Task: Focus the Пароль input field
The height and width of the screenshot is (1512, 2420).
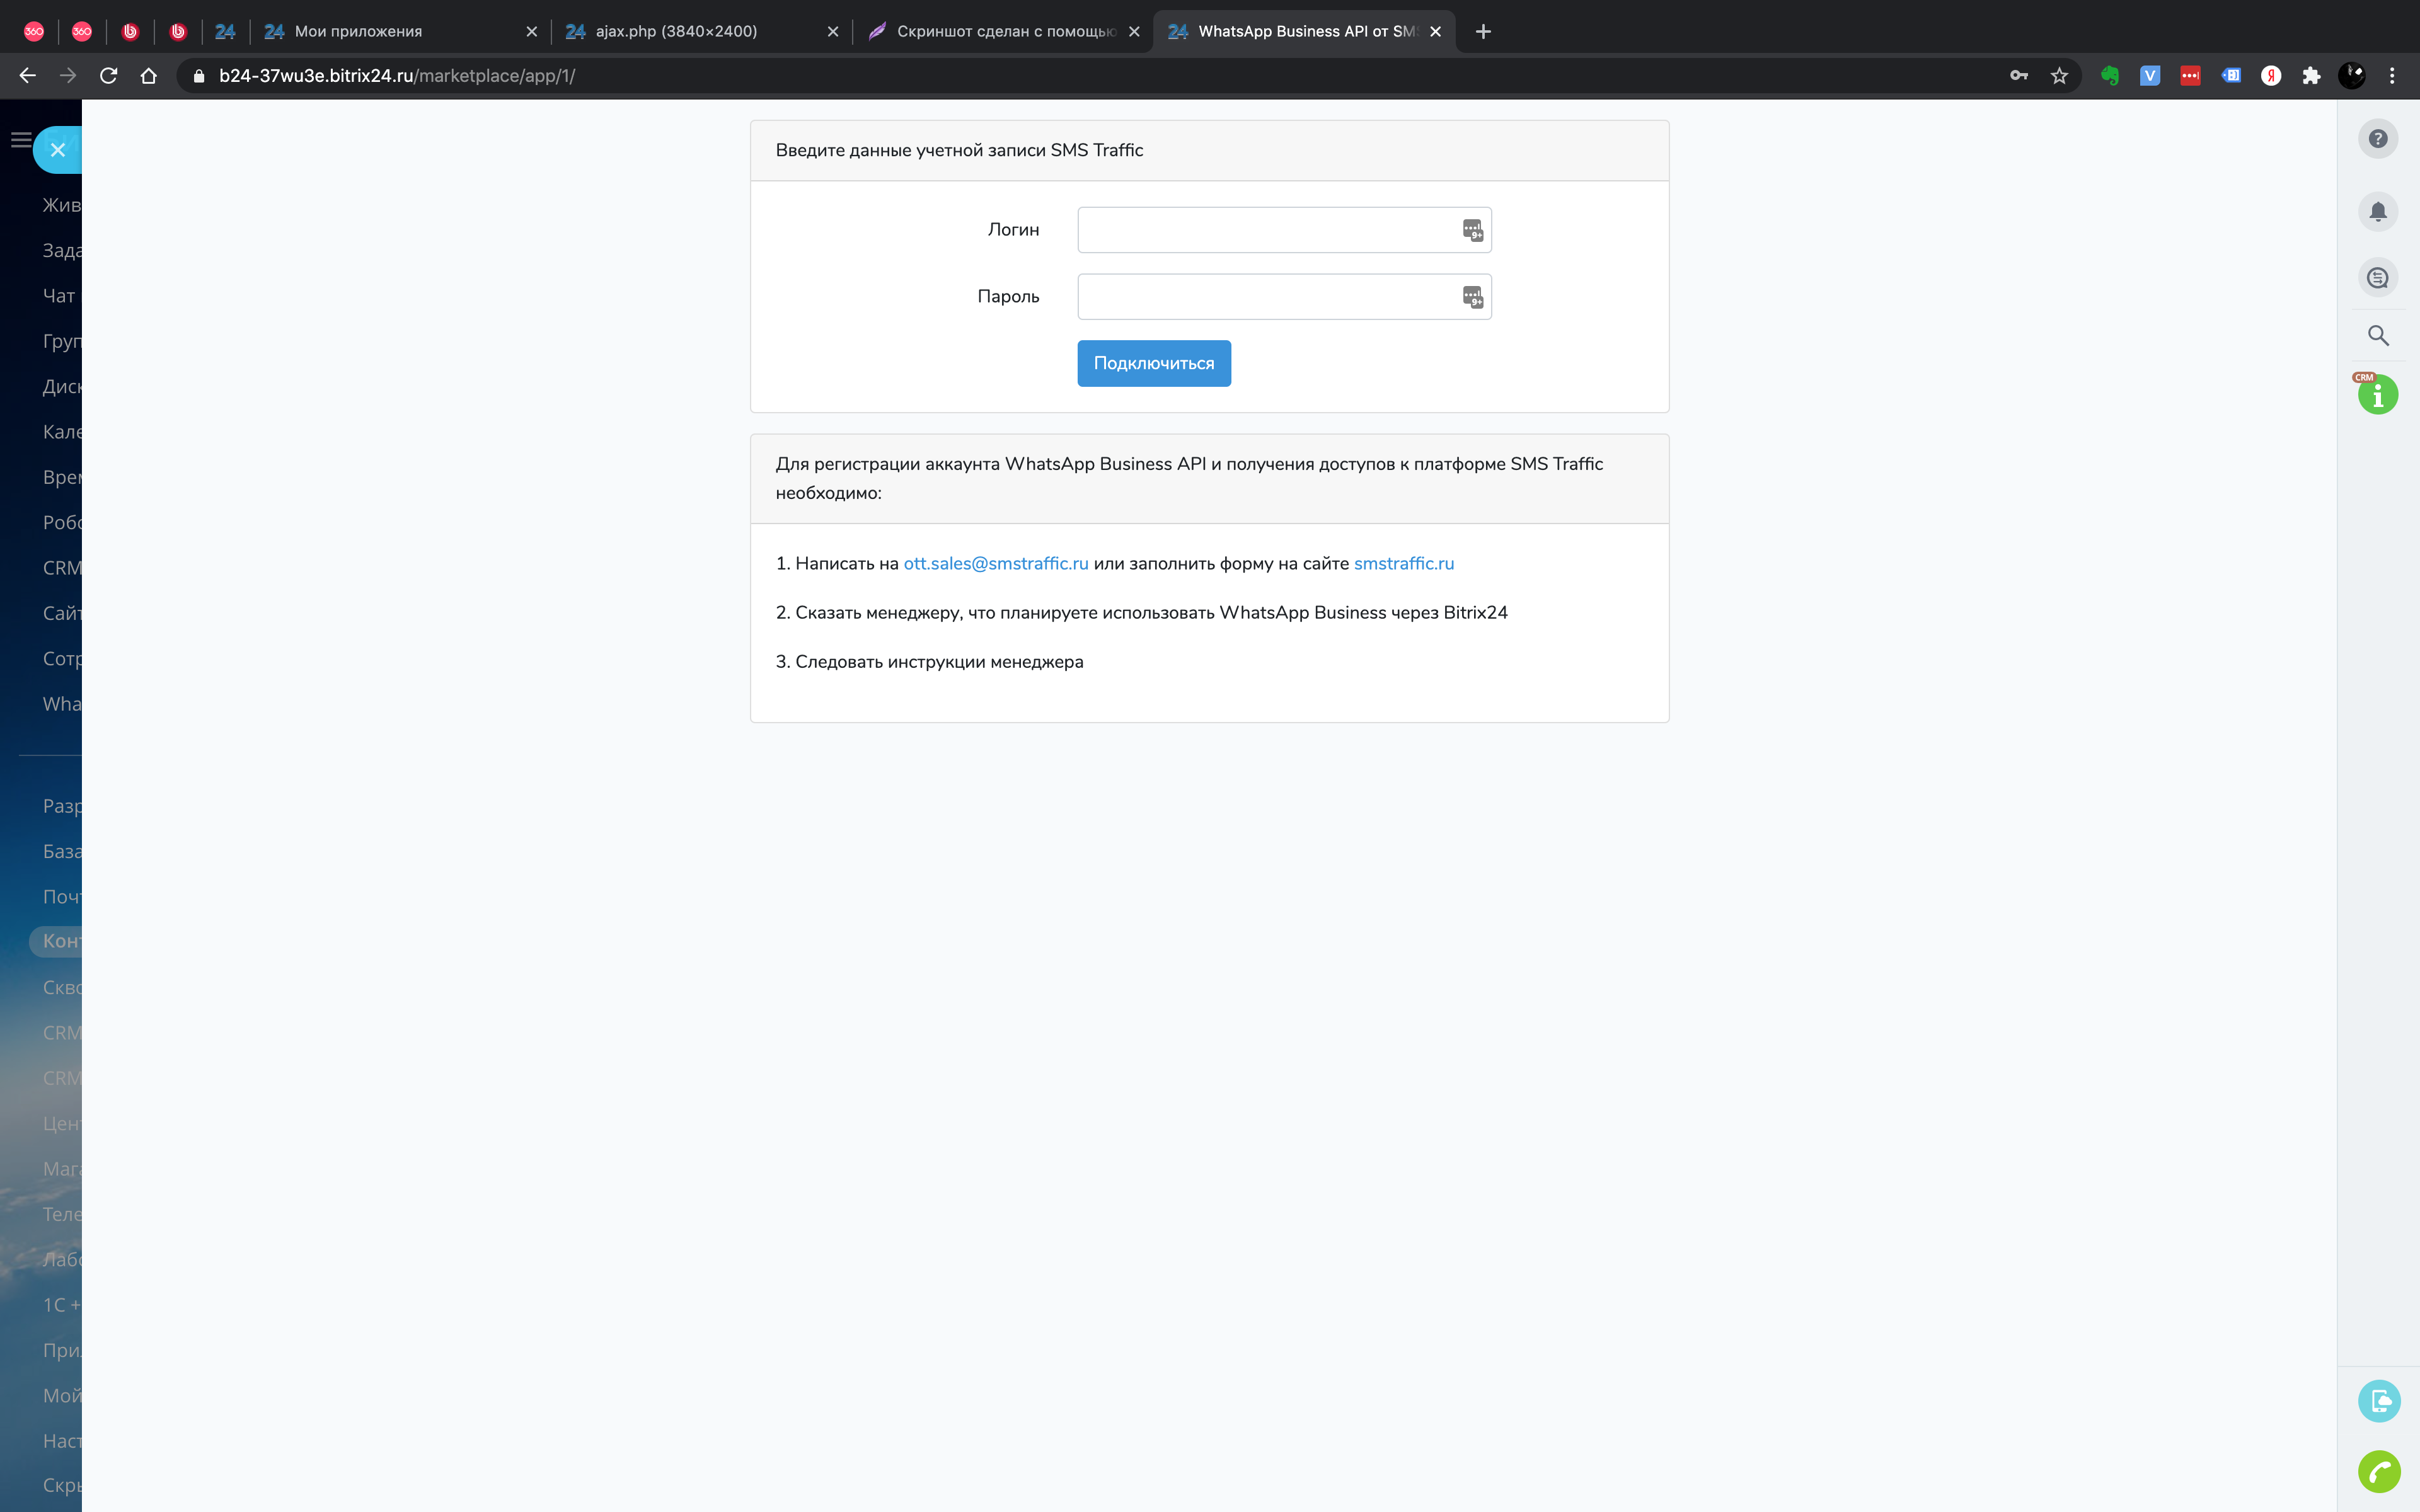Action: pos(1265,297)
